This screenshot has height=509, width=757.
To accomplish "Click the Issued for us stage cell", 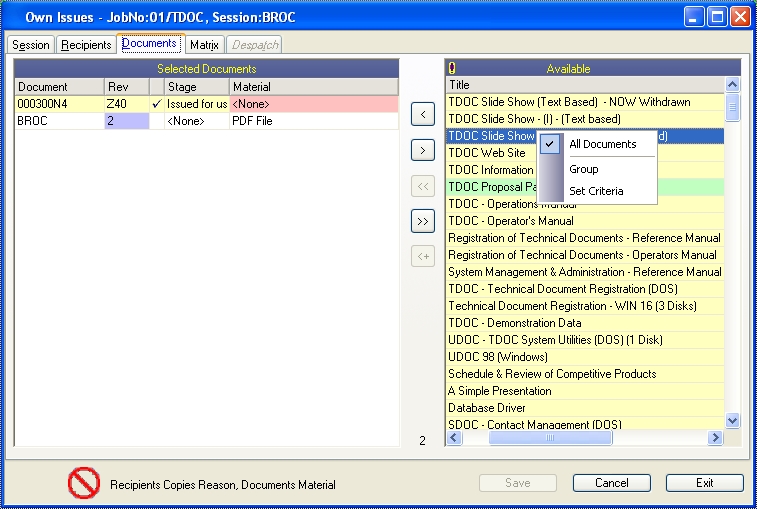I will coord(196,104).
